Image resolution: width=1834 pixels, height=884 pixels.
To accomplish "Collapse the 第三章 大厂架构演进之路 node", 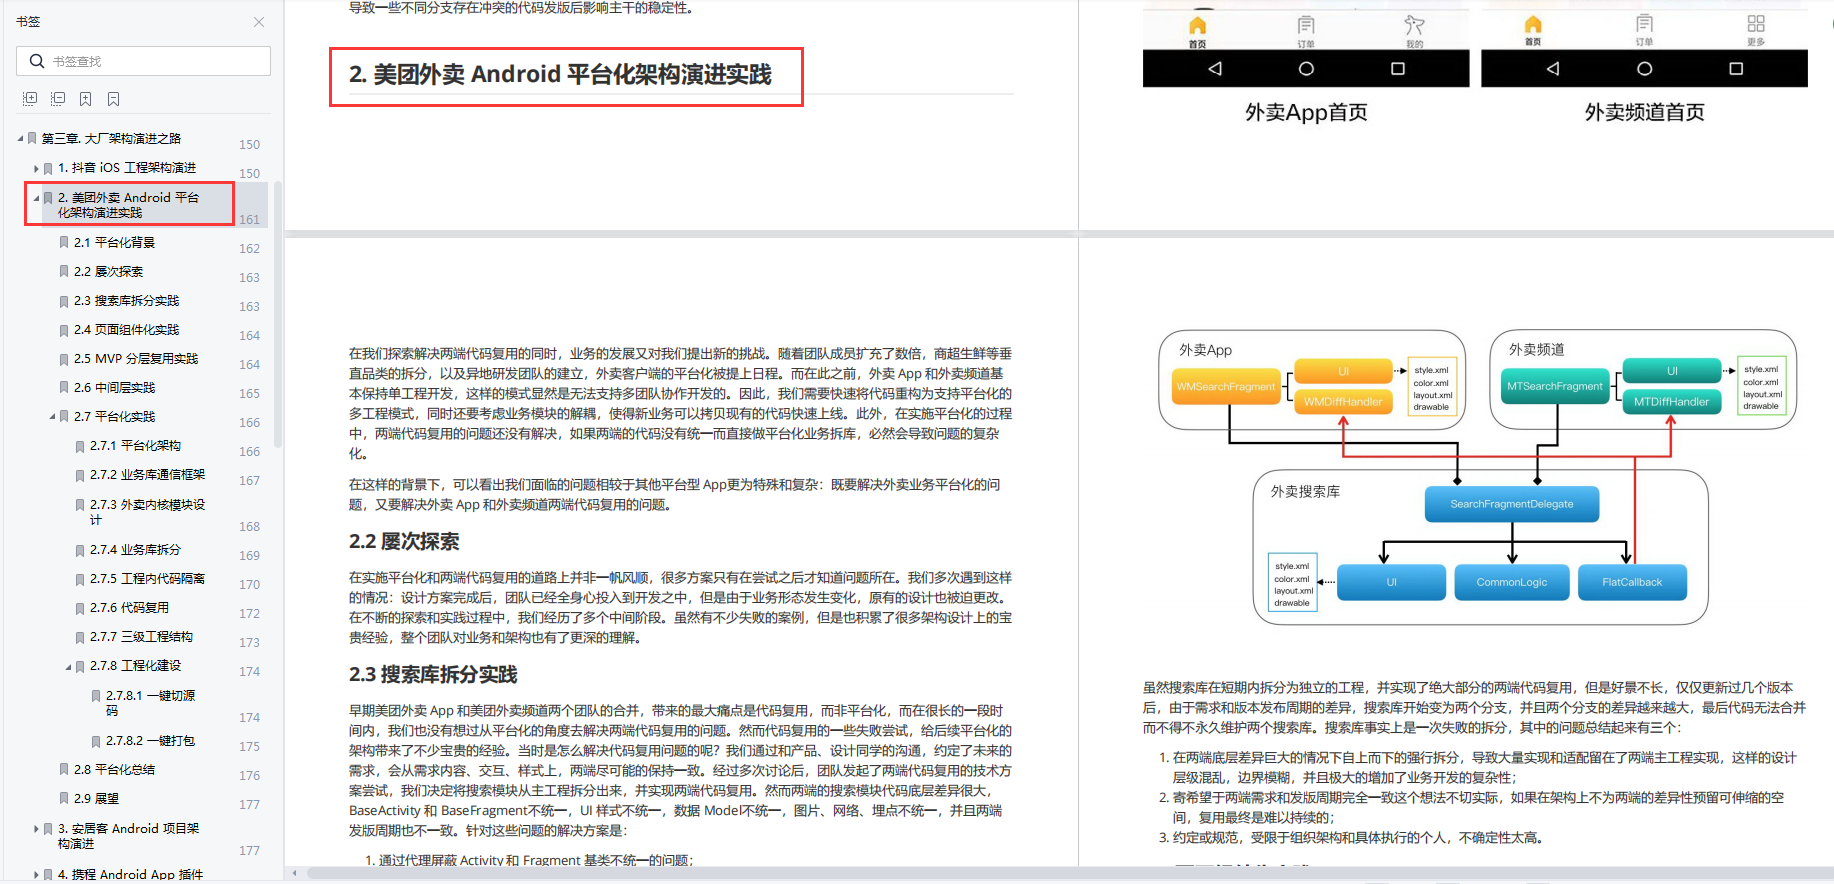I will [20, 139].
